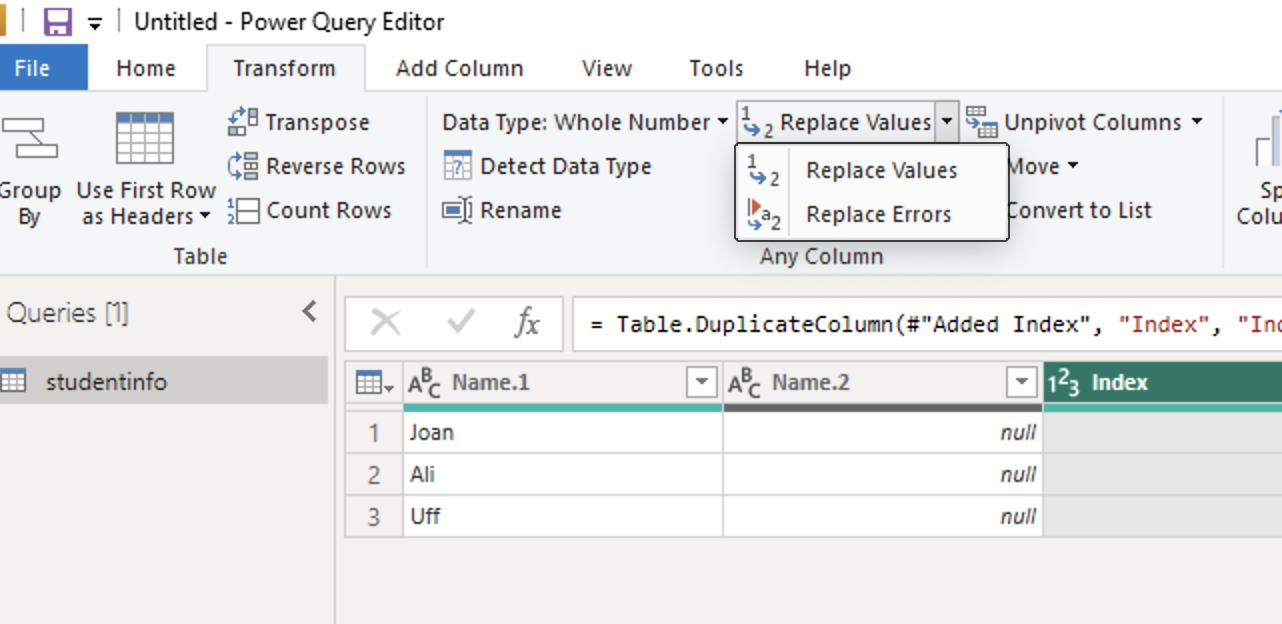Choose Replace Errors from the dropdown menu
Screen dimensions: 1282x624
click(x=871, y=214)
